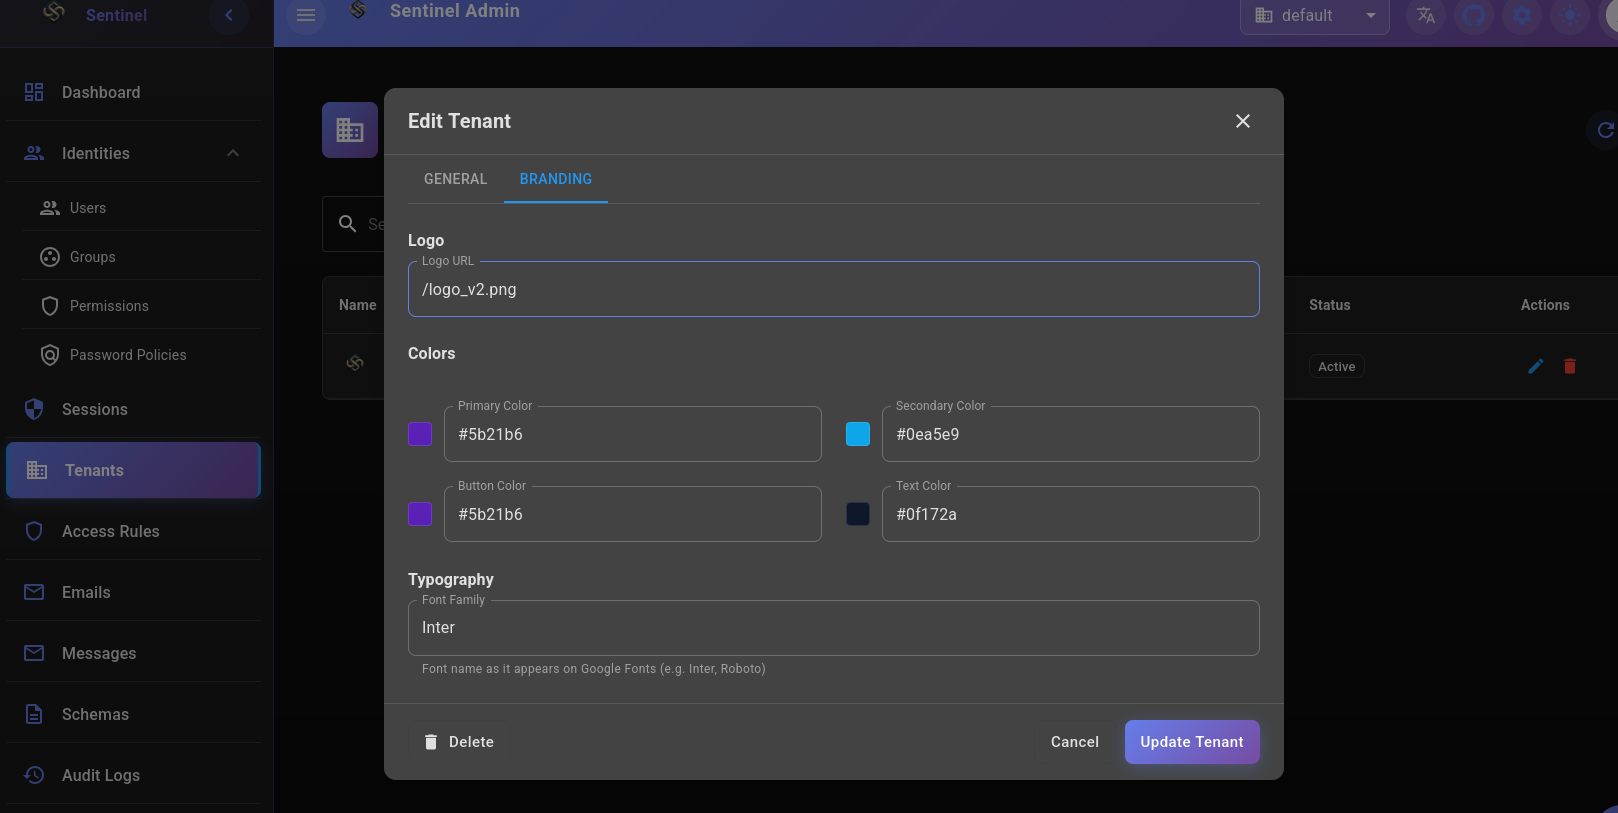The height and width of the screenshot is (813, 1618).
Task: Open the GitHub icon link
Action: [x=1474, y=15]
